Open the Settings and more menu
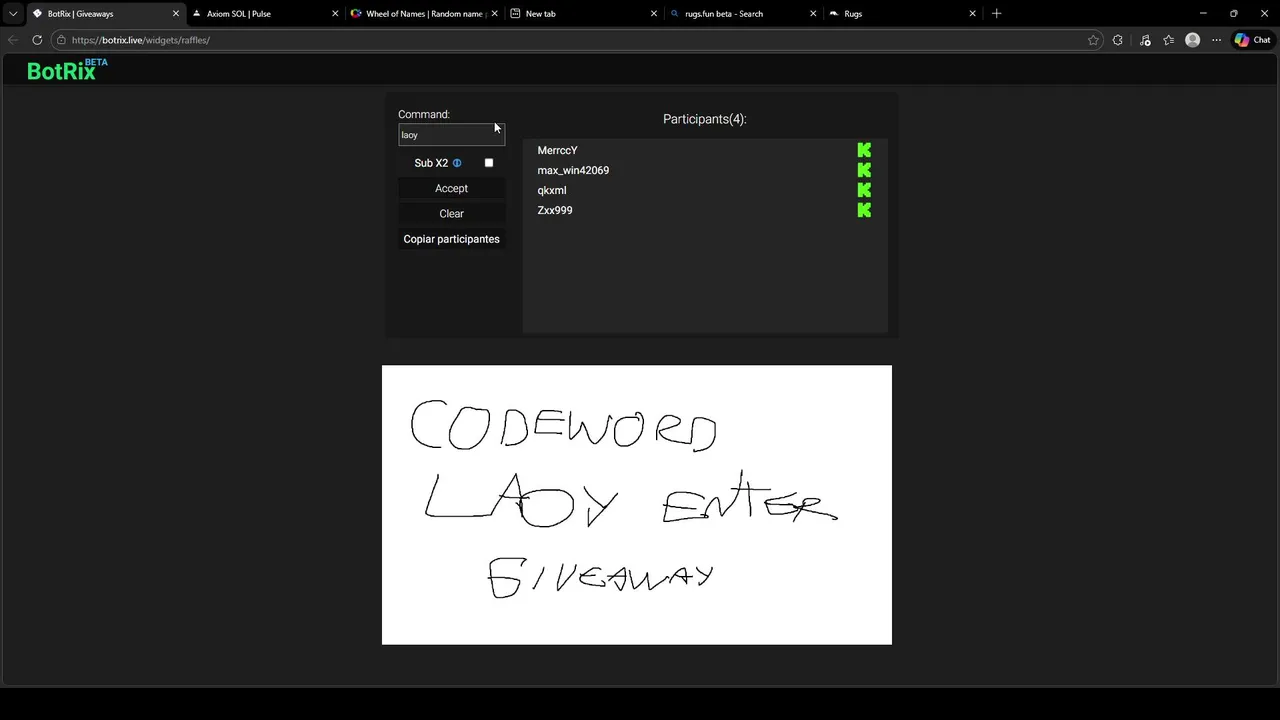The height and width of the screenshot is (720, 1280). coord(1216,40)
